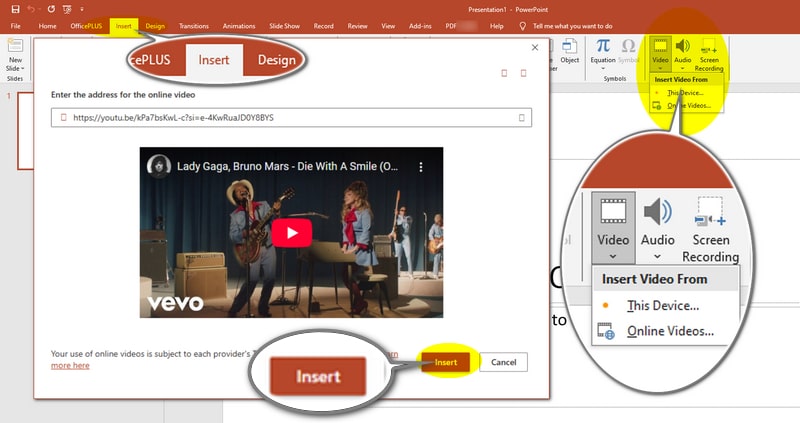Switch to the Transitions tab
800x423 pixels.
[194, 26]
